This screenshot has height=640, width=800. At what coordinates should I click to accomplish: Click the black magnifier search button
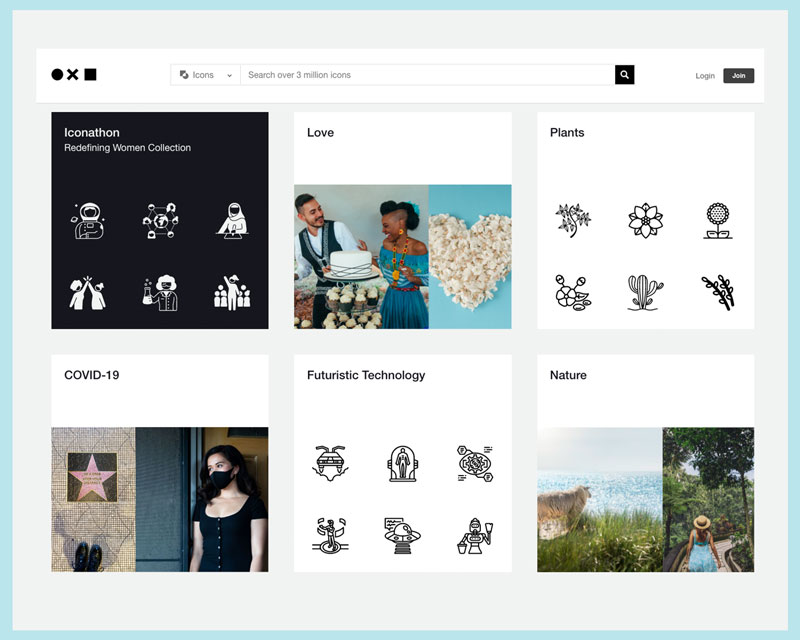tap(624, 75)
